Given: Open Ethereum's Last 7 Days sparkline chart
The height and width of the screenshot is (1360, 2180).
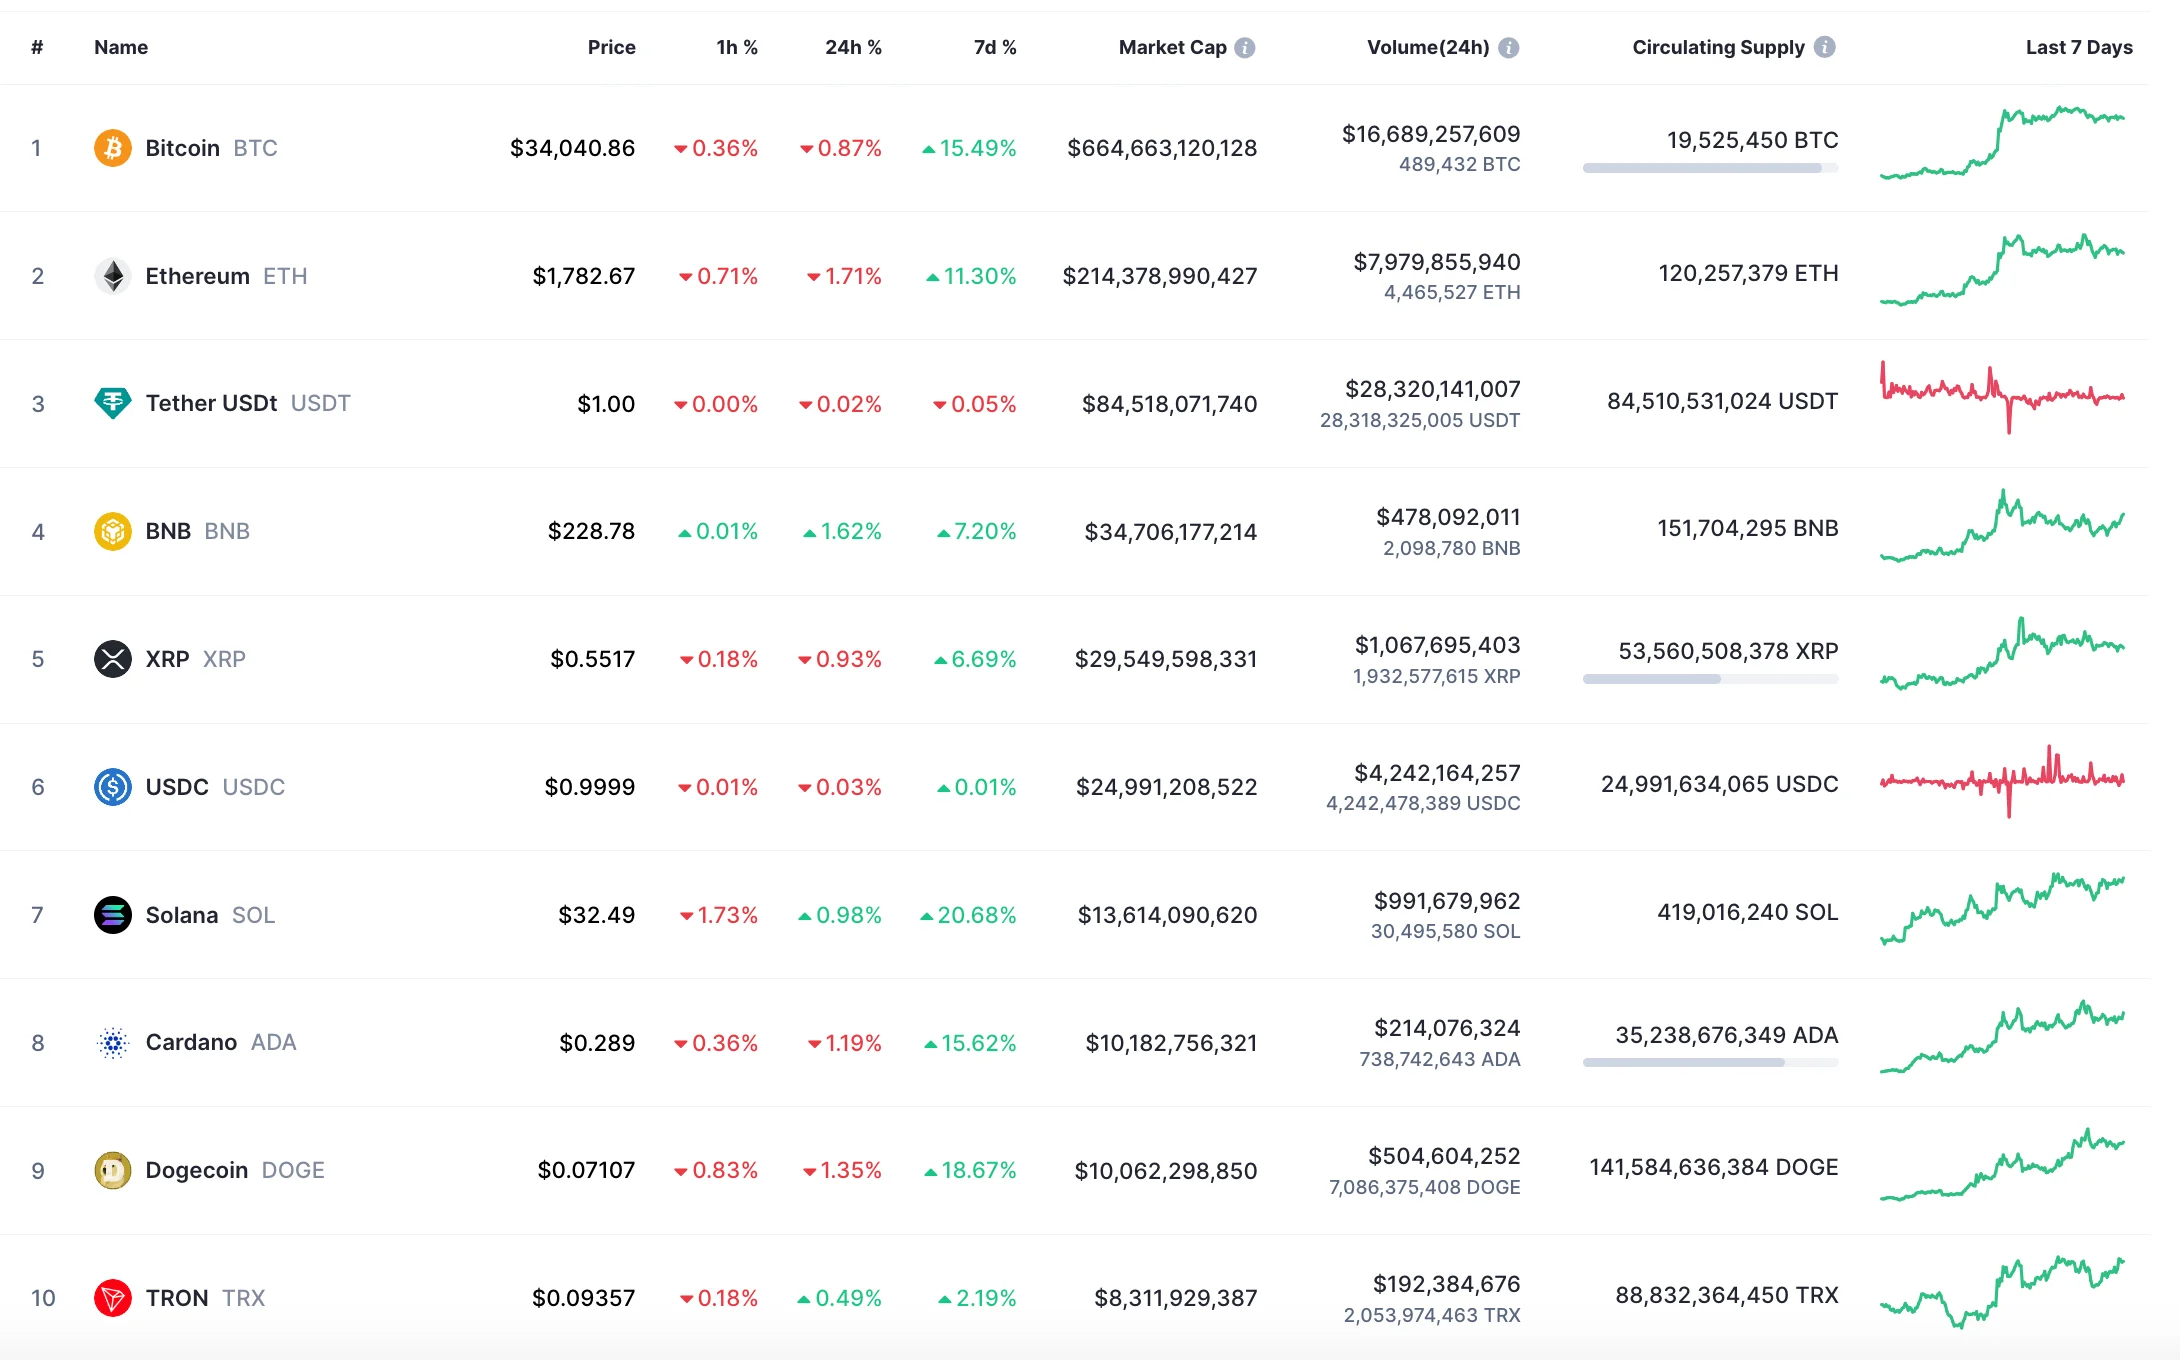Looking at the screenshot, I should [2002, 270].
